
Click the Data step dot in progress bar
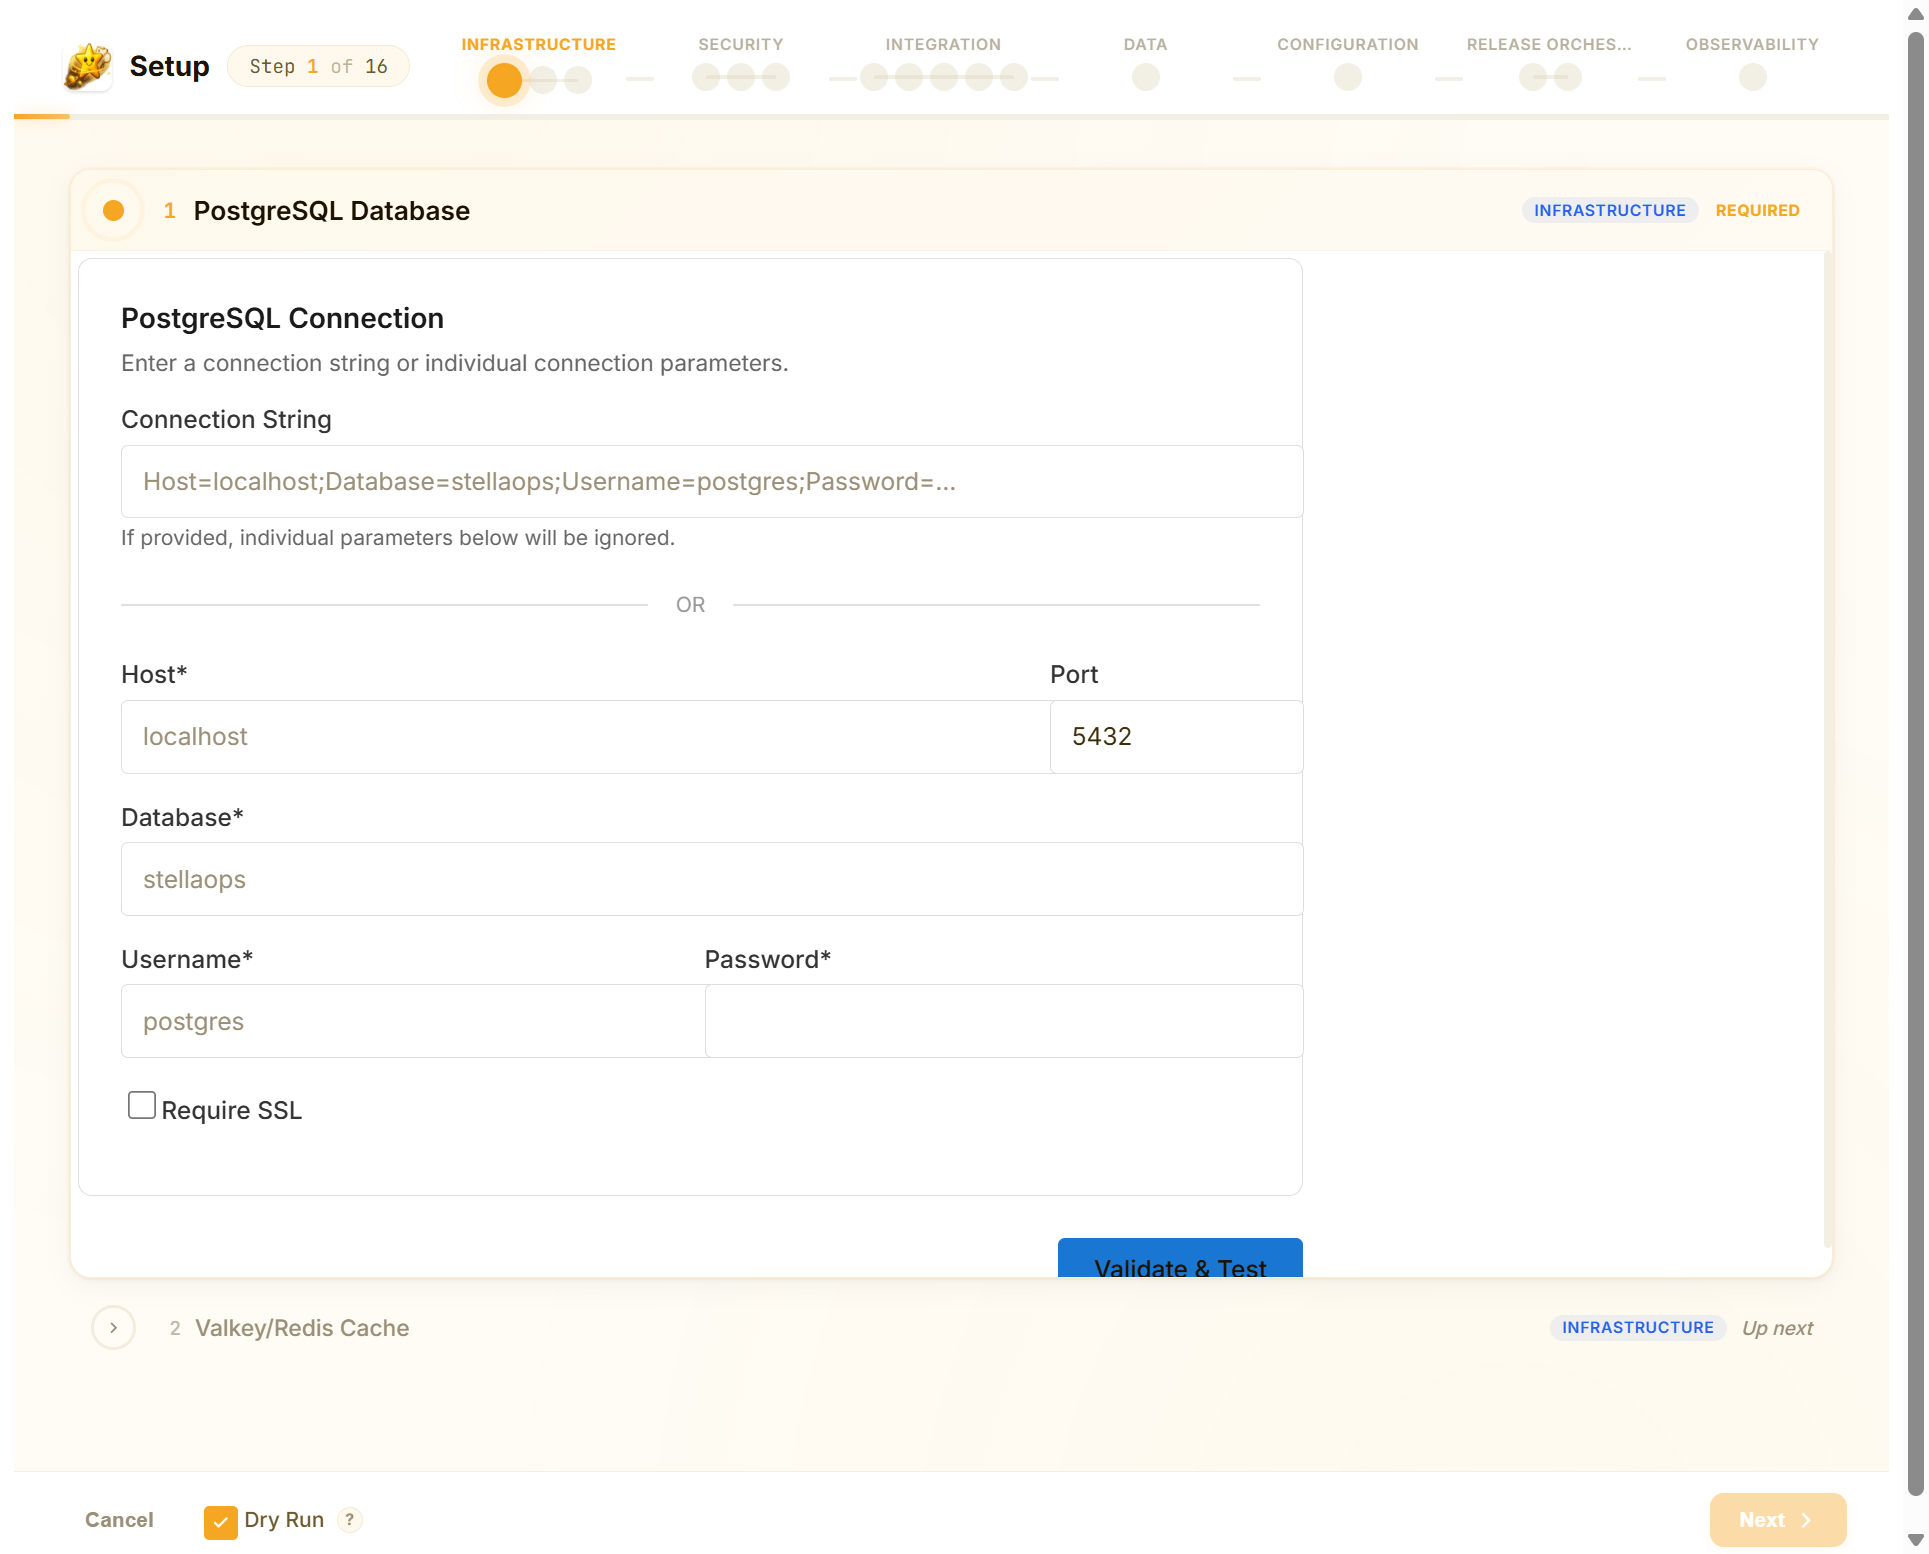pyautogui.click(x=1145, y=77)
